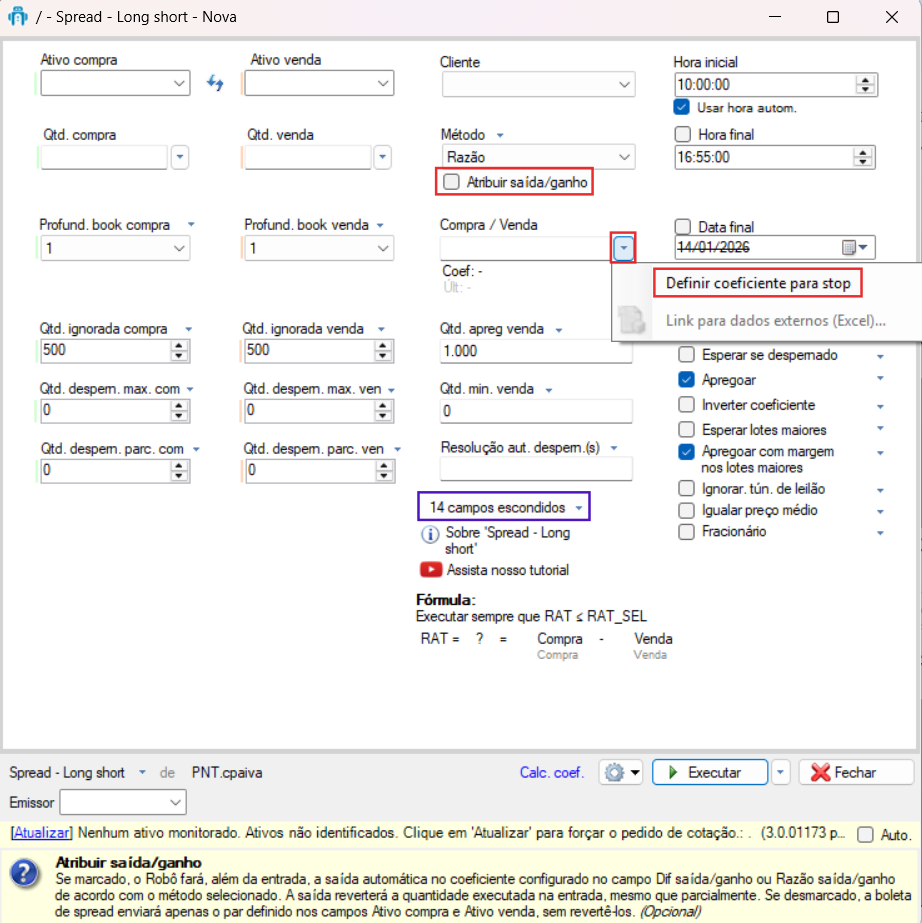The image size is (922, 923).
Task: Click the small arrow beside Qtd. compra field
Action: coord(180,157)
